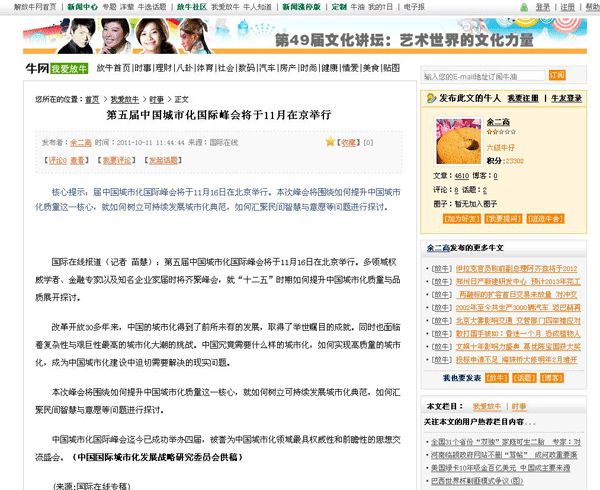
Task: Click article count 4610
Action: click(x=462, y=176)
